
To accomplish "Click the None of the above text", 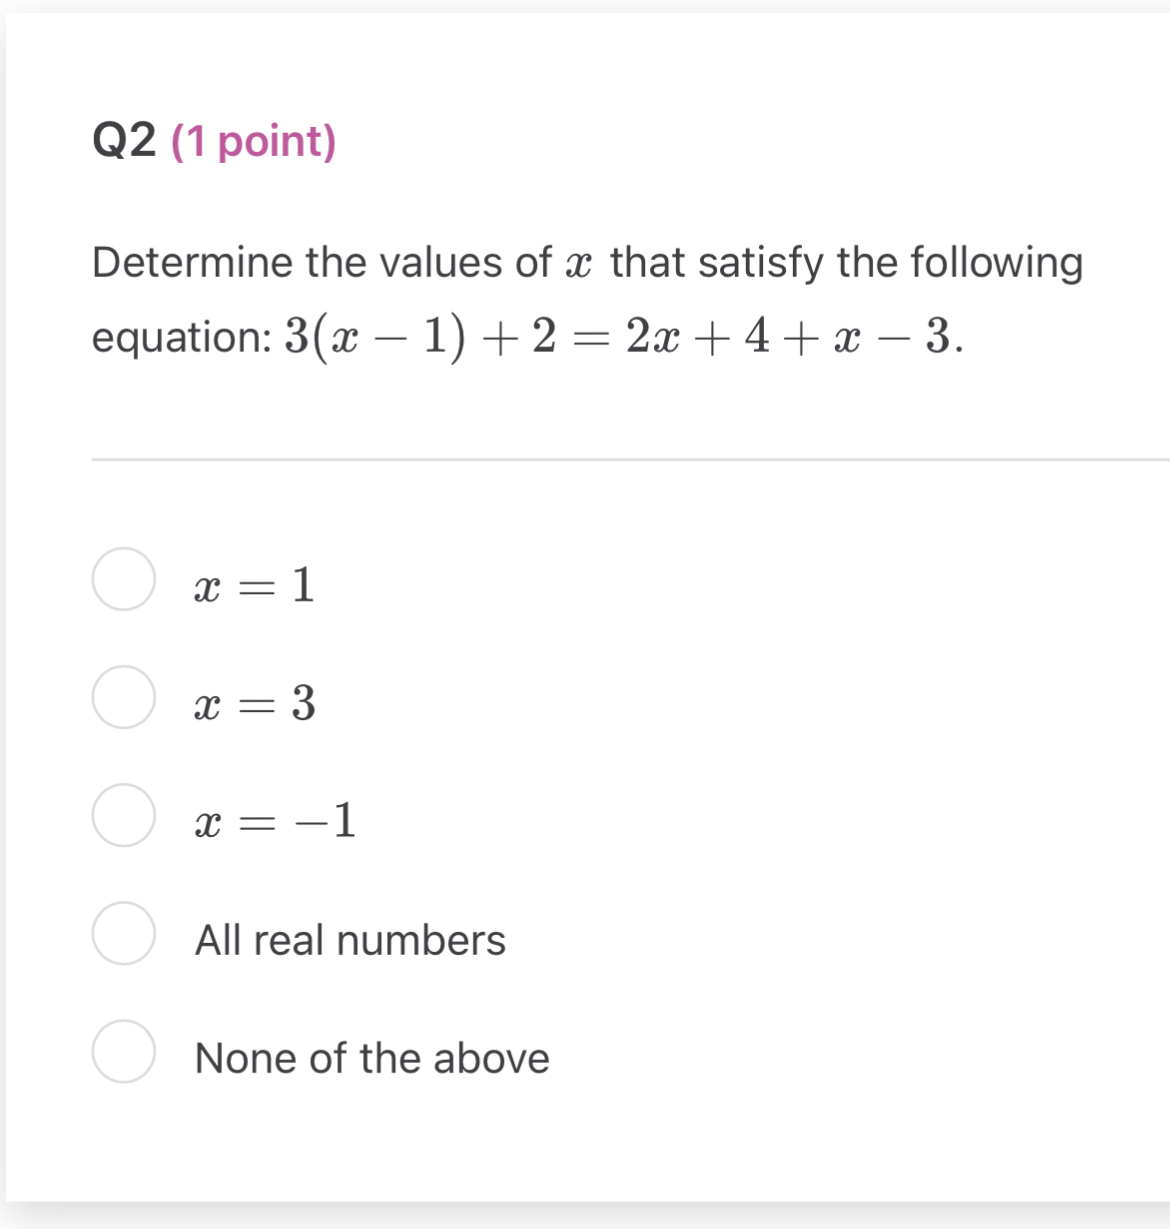I will 372,1057.
